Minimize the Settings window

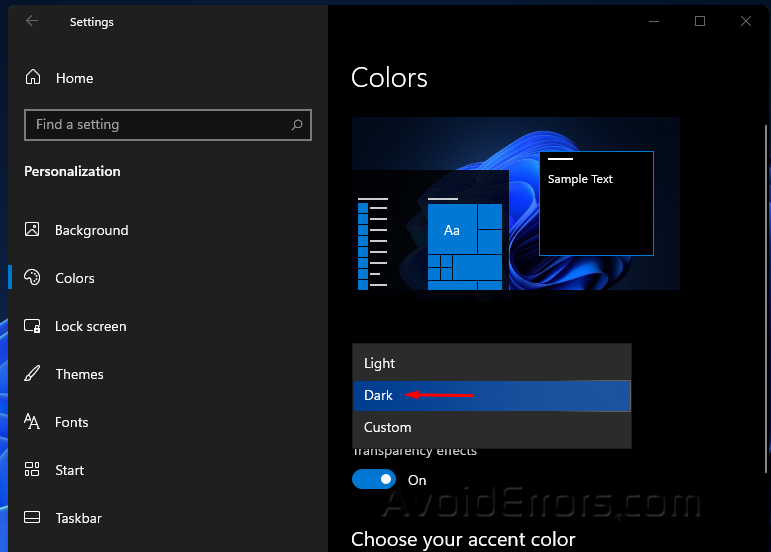(654, 21)
